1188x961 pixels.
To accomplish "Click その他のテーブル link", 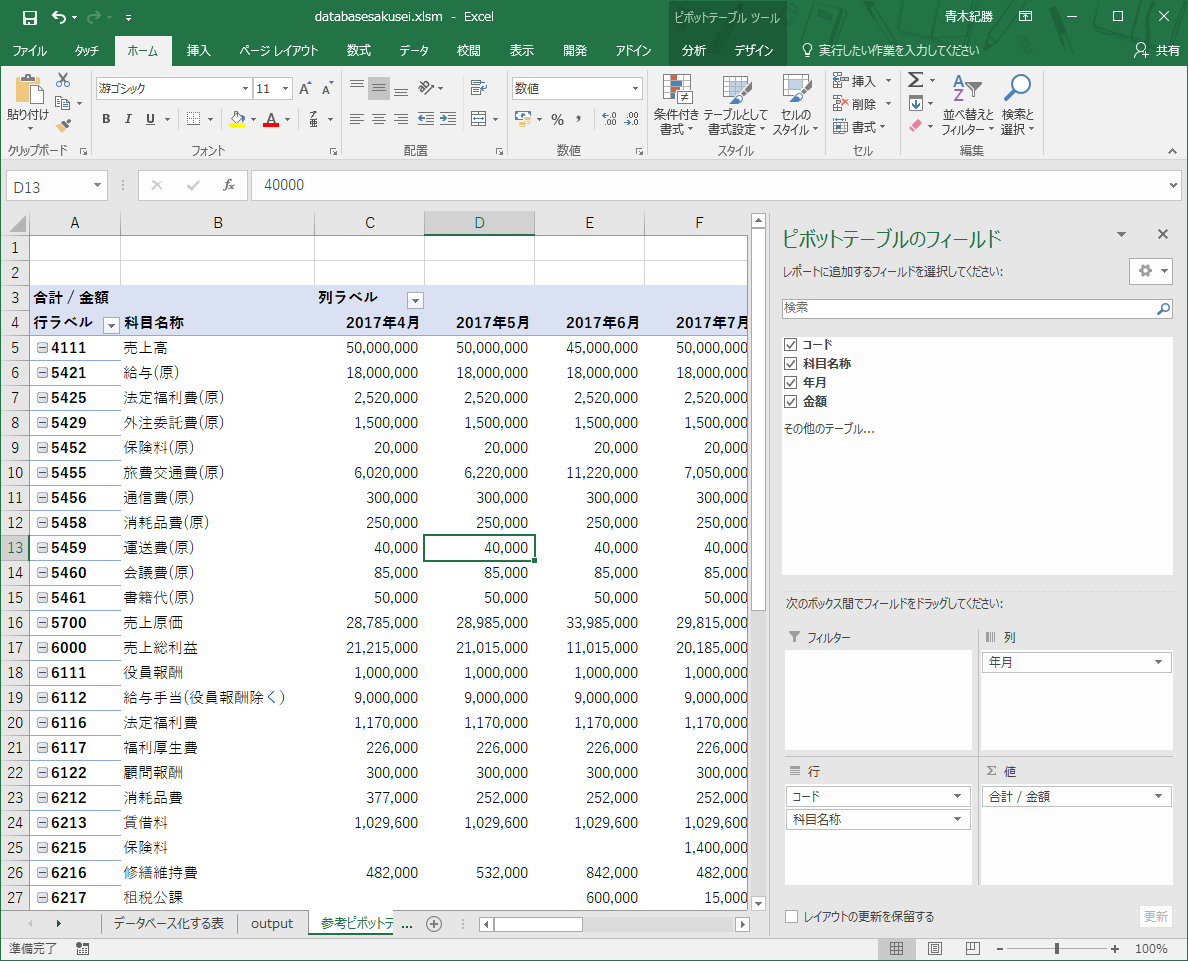I will pos(828,429).
